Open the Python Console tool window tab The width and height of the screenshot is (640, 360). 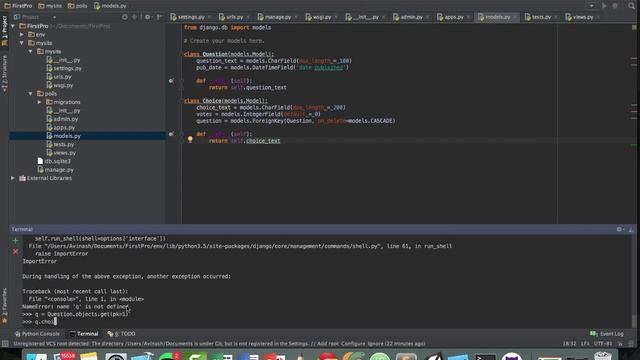[x=37, y=334]
